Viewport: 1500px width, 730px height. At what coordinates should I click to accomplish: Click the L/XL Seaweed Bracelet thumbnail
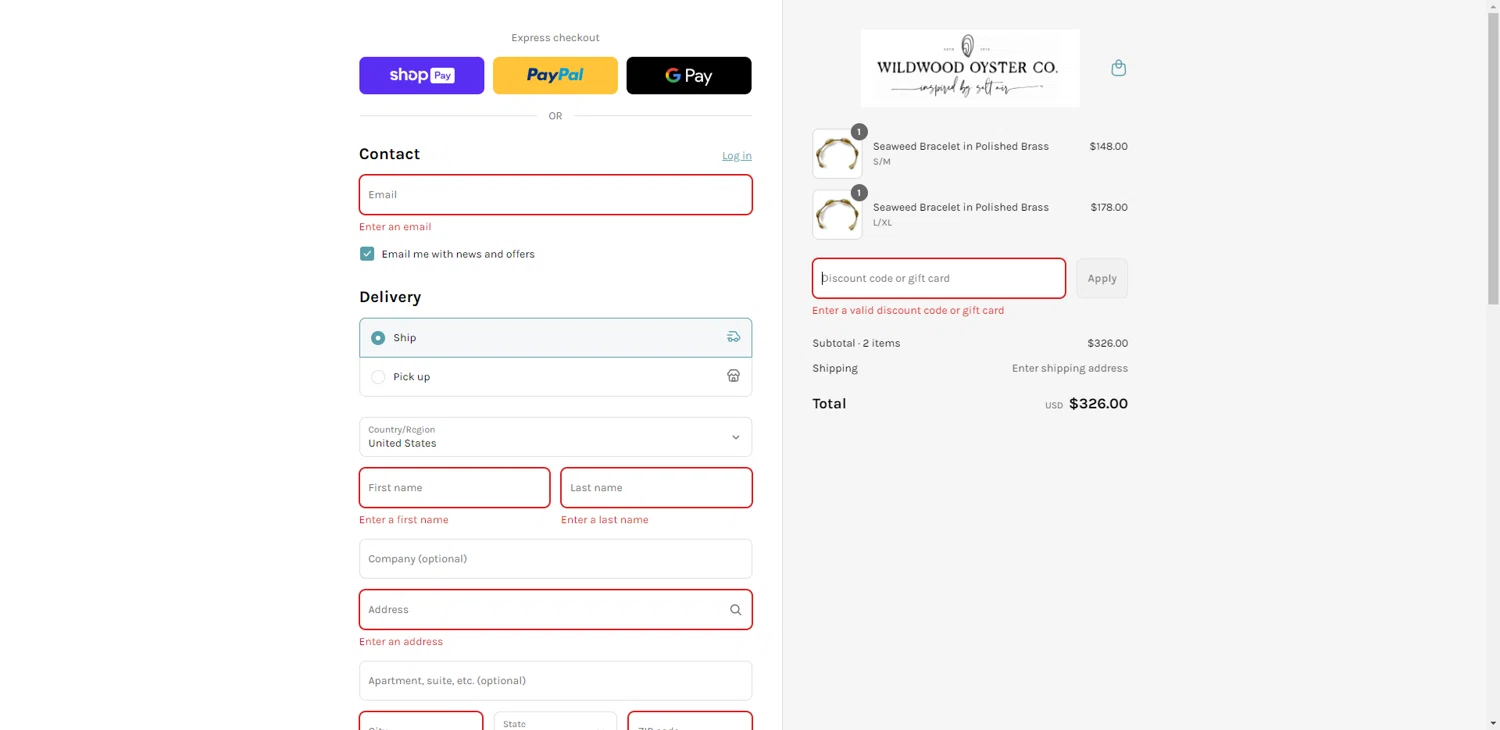[x=837, y=215]
